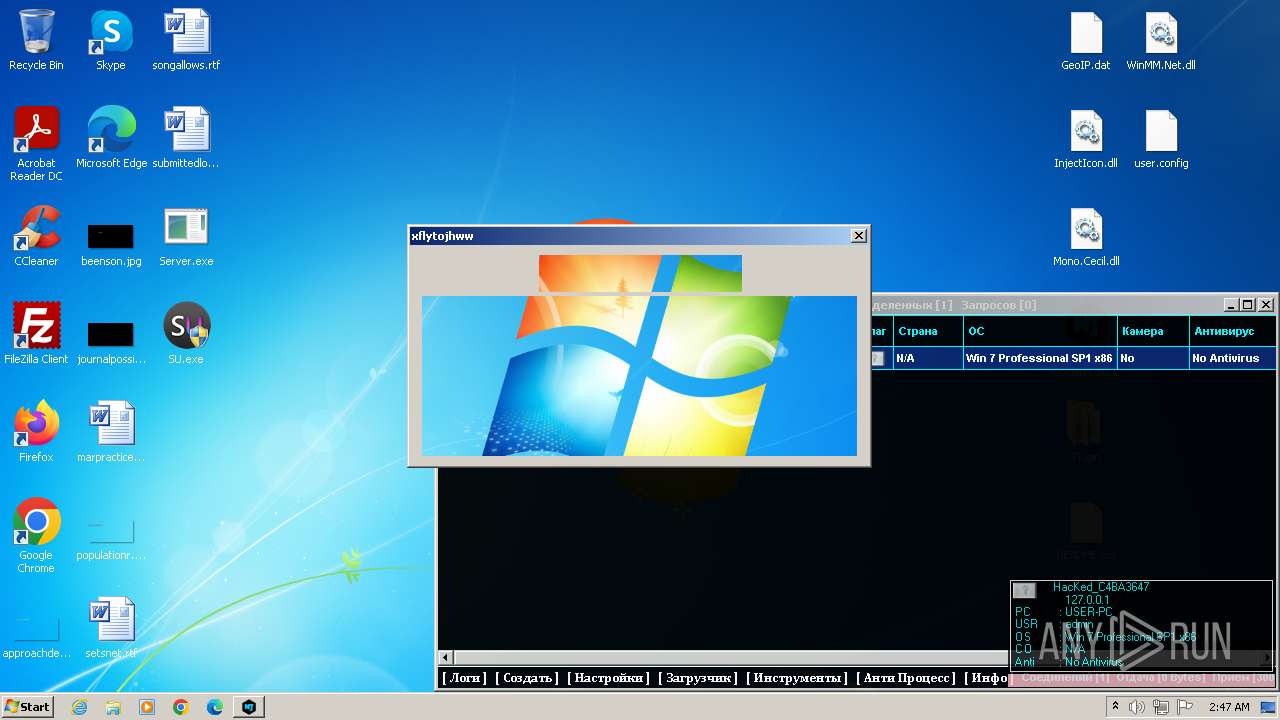
Task: Select the songallows.rtf document icon
Action: coord(186,40)
